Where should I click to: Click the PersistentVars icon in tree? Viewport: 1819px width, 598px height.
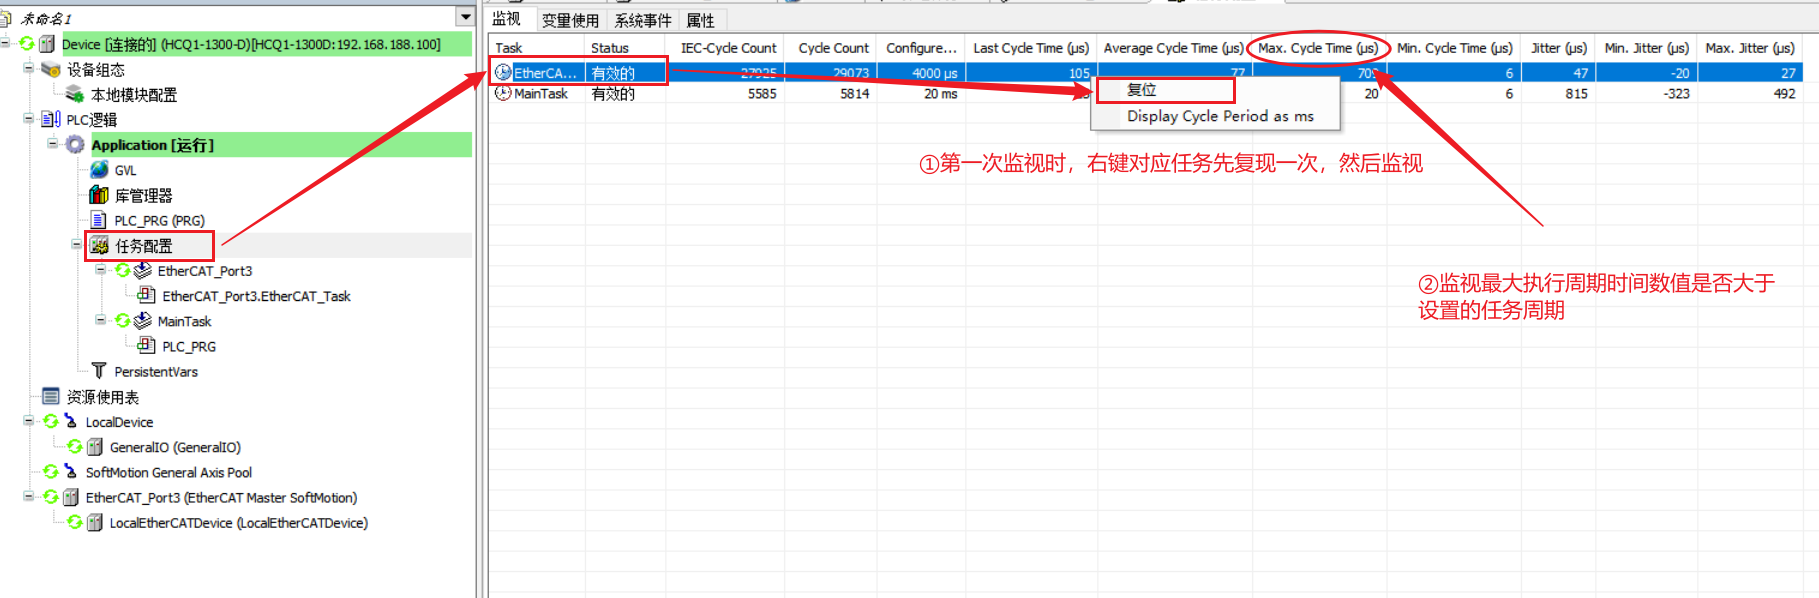coord(99,371)
